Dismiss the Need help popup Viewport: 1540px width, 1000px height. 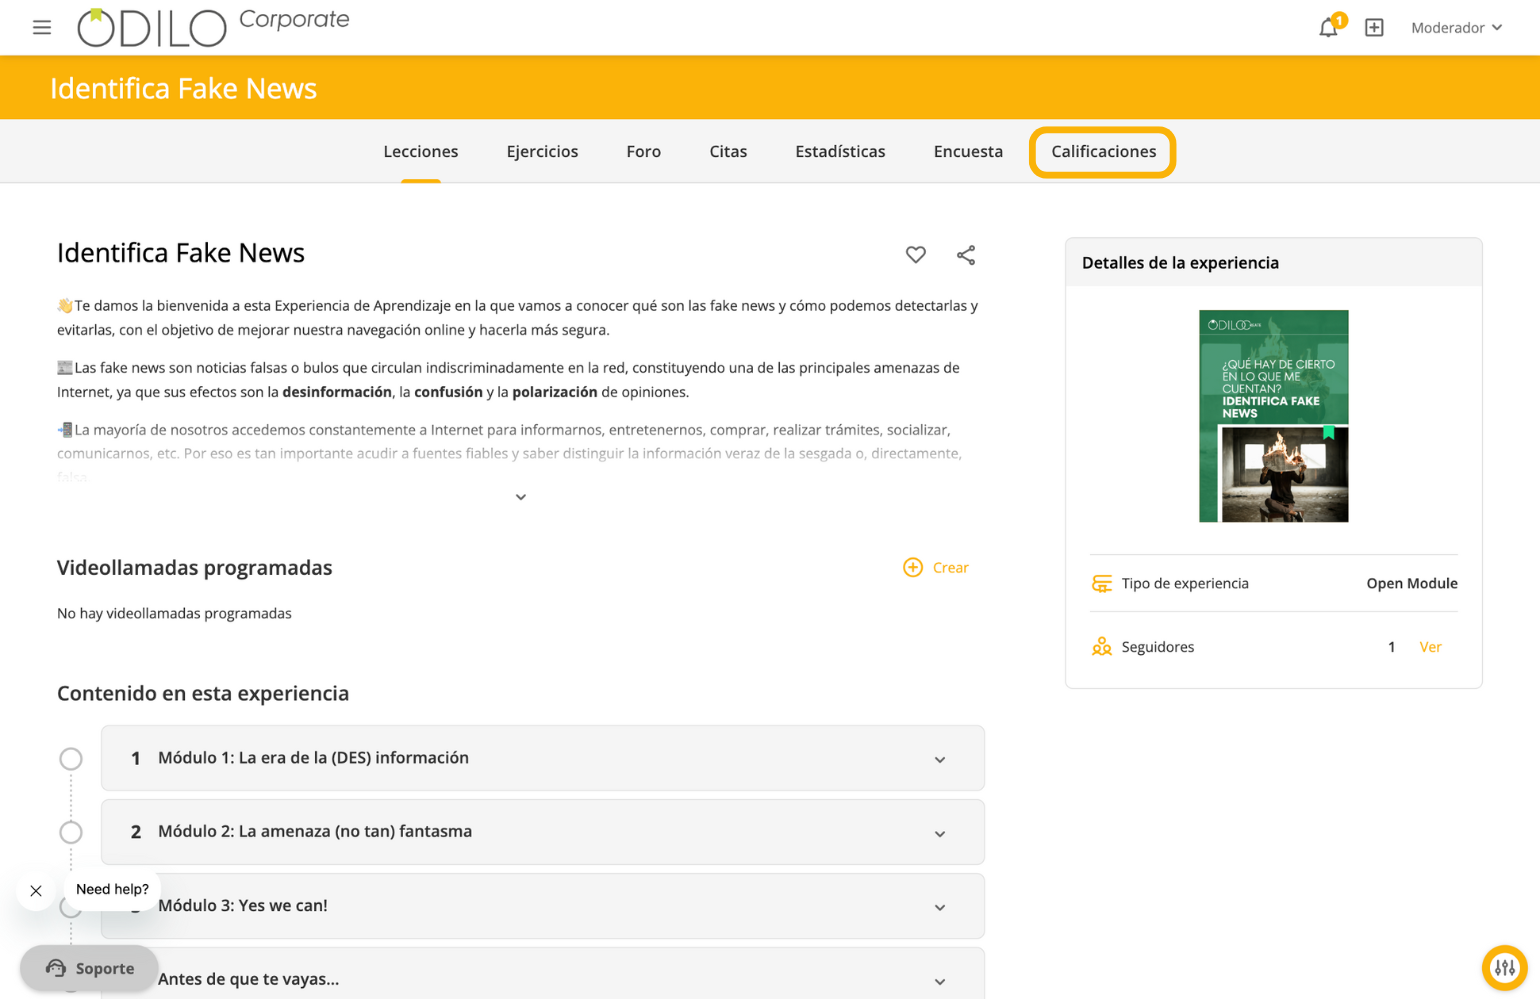[36, 890]
